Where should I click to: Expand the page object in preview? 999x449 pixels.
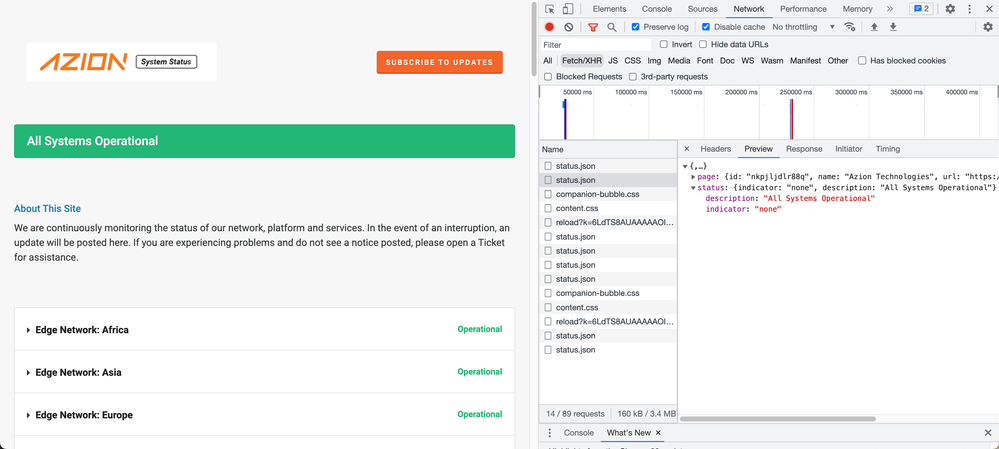(694, 177)
